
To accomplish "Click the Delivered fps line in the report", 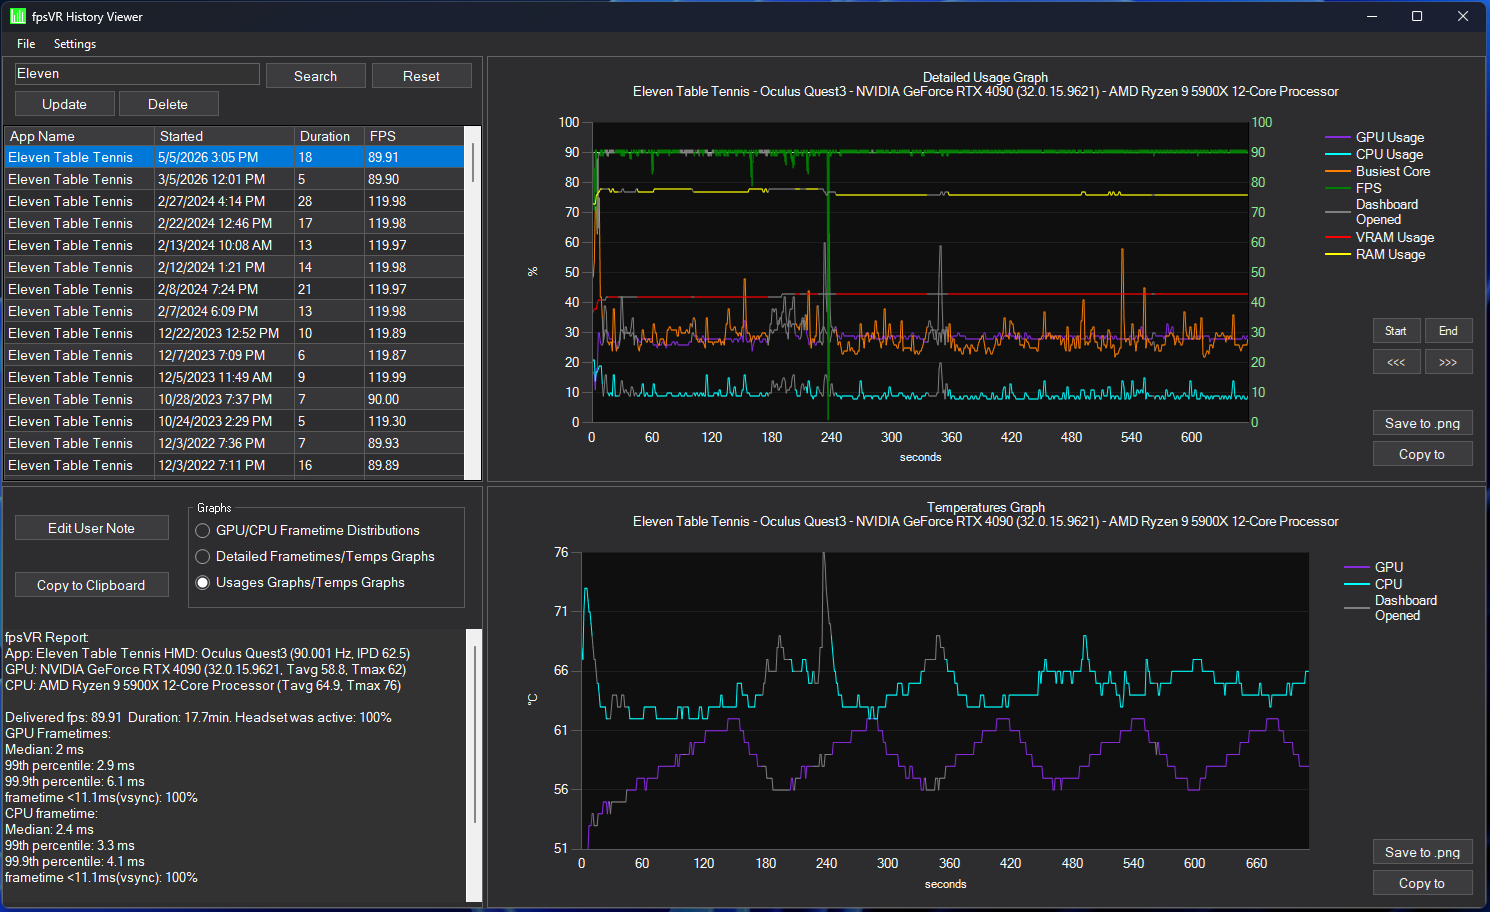I will click(x=198, y=717).
